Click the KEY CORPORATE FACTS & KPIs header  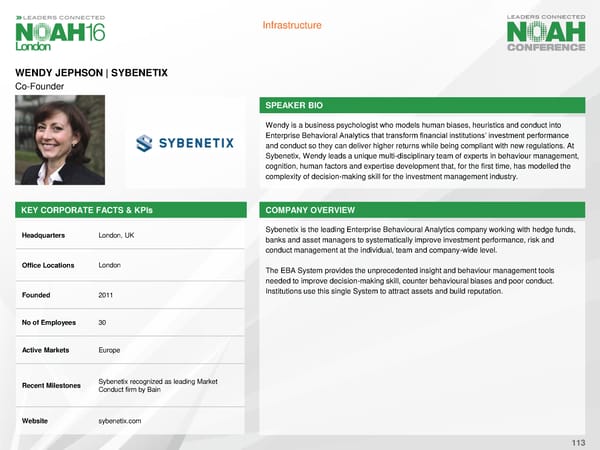130,211
